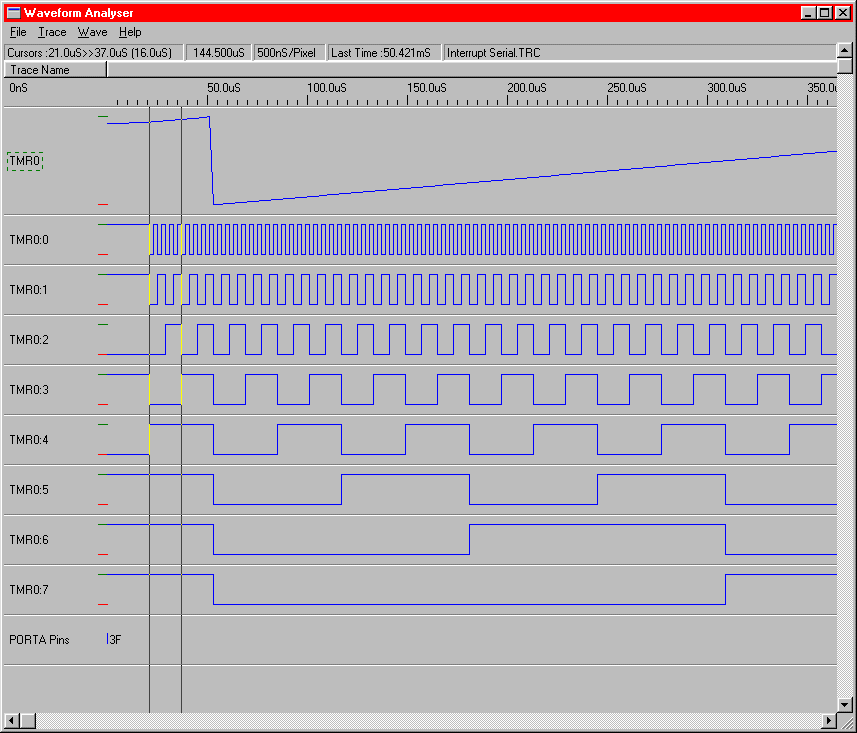Click the down arrow beside Trace Name header
Viewport: 857px width, 733px height.
845,69
